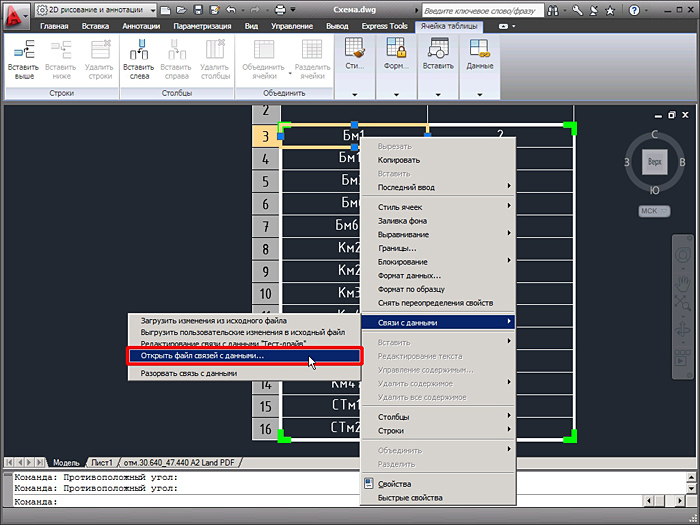Switch to the Аннотации ribbon tab
700x525 pixels.
click(141, 26)
